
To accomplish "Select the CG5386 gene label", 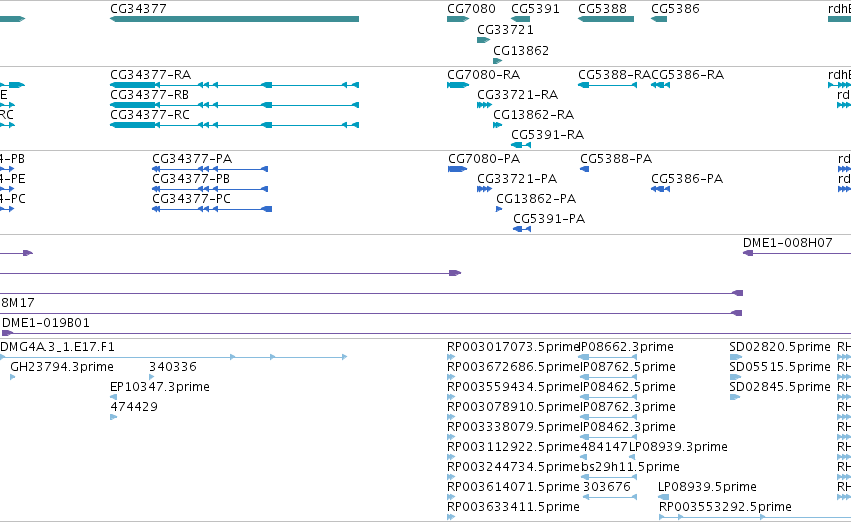I will pos(675,9).
